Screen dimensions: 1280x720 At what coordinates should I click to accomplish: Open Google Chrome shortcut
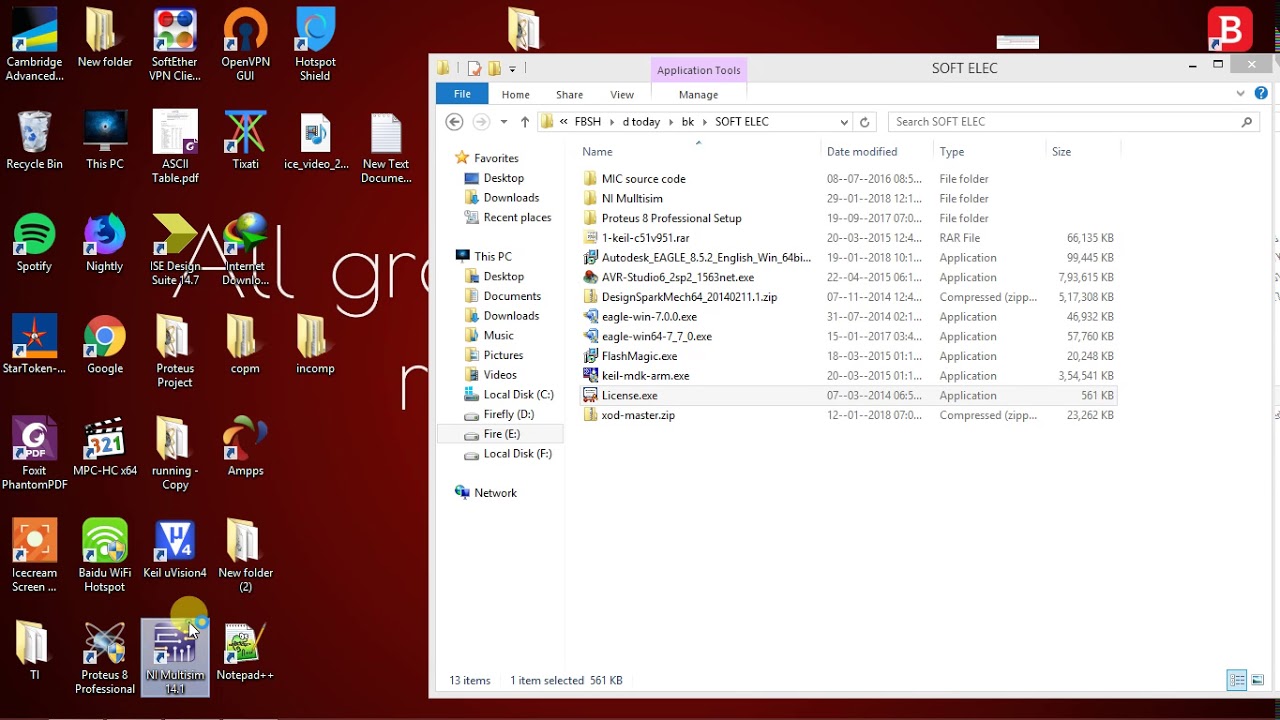coord(104,345)
